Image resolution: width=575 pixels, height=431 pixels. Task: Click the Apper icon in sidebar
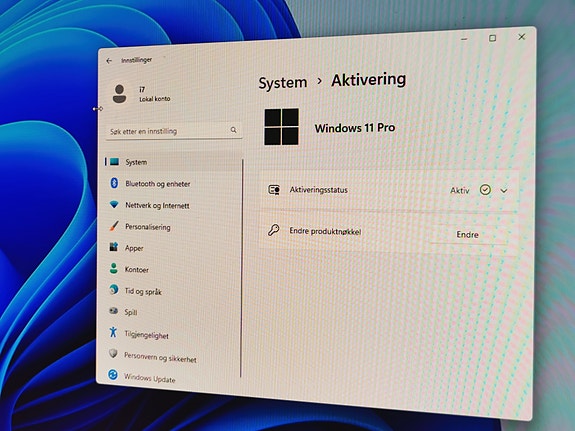tap(114, 247)
